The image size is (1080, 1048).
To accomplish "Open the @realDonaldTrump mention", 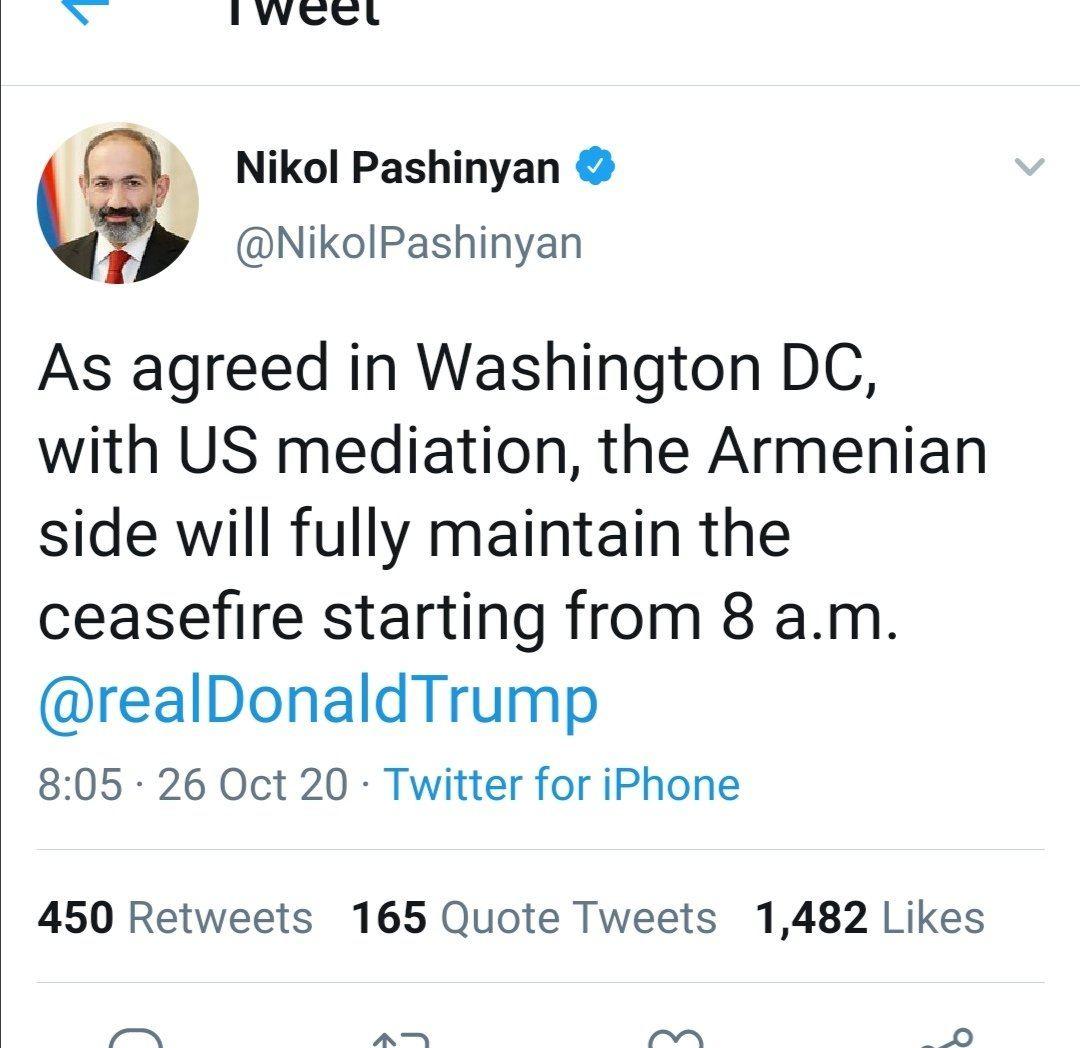I will 318,700.
